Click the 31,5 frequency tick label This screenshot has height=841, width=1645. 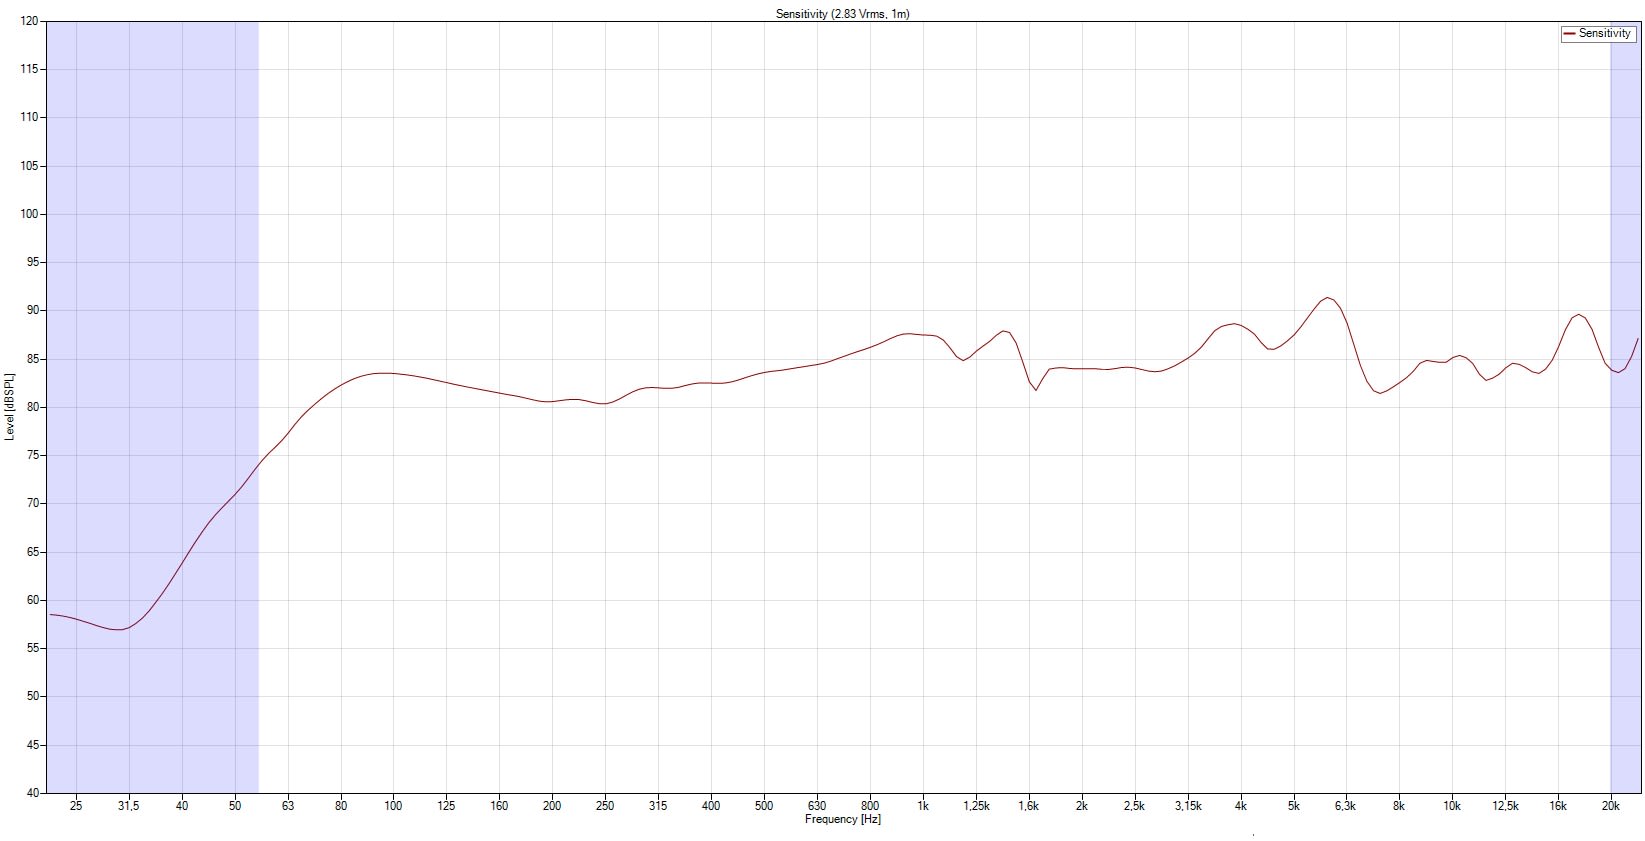pos(128,806)
